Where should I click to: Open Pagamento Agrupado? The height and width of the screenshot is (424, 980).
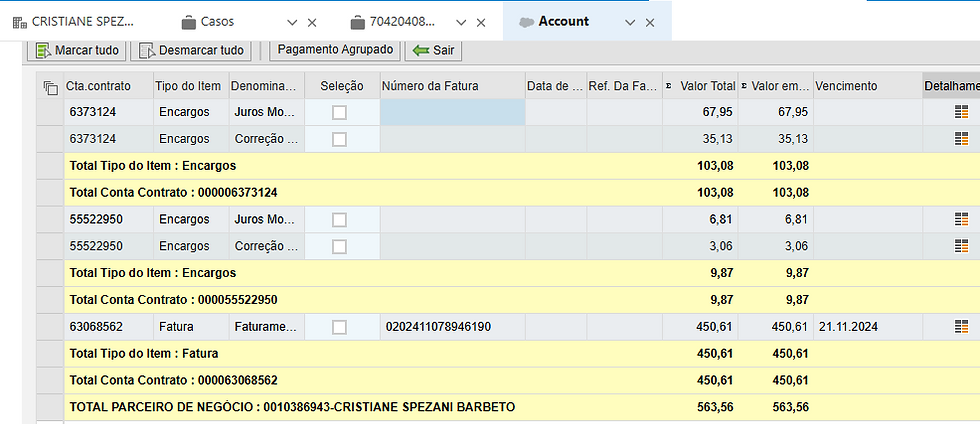point(336,50)
